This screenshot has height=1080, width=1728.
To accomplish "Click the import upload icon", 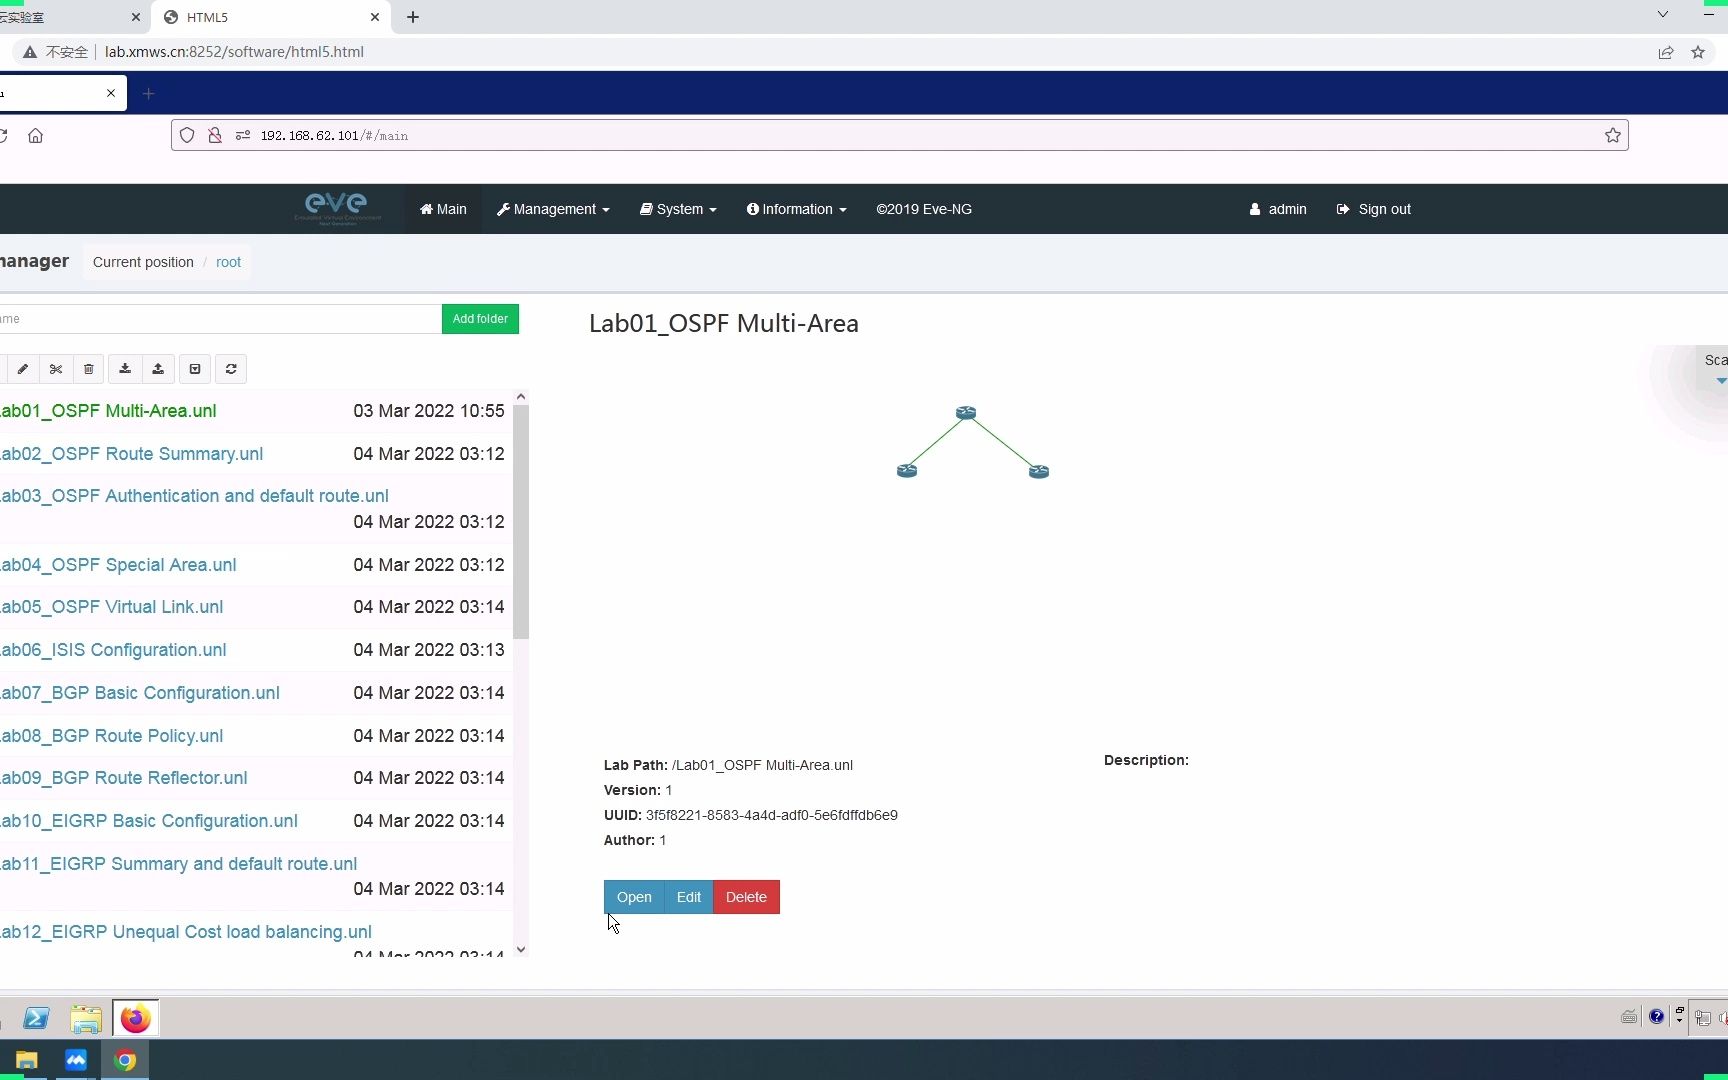I will 158,369.
